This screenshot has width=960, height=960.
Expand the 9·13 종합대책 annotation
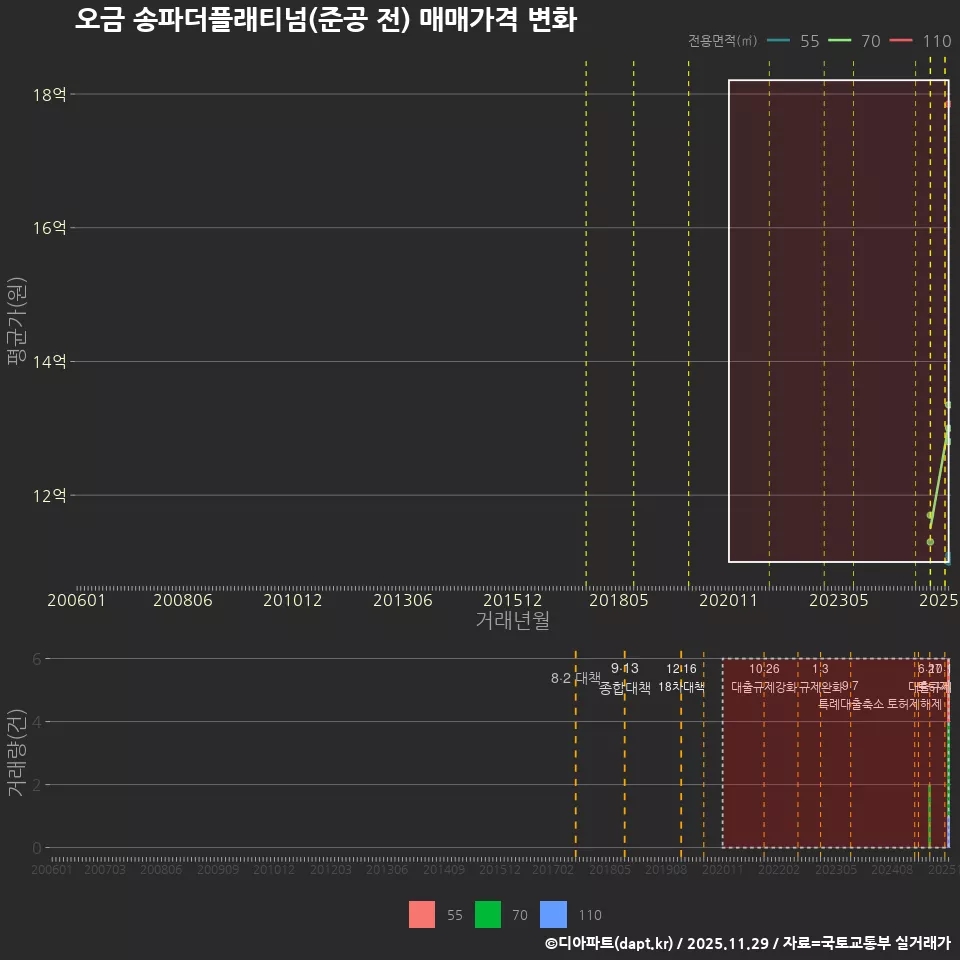pyautogui.click(x=624, y=679)
